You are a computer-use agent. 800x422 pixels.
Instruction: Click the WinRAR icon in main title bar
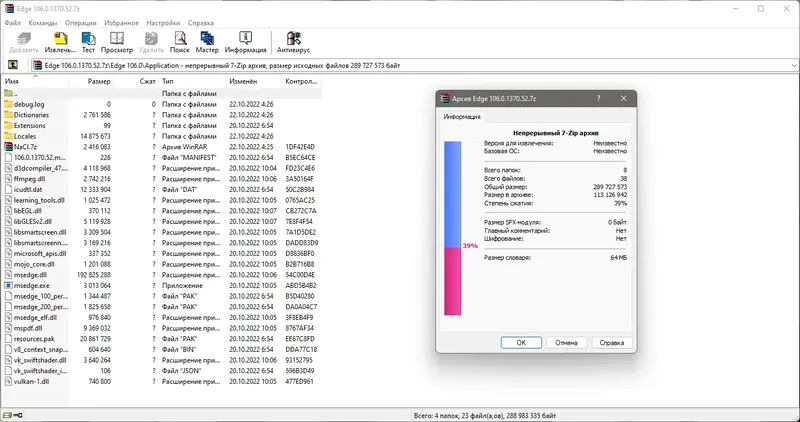[9, 9]
